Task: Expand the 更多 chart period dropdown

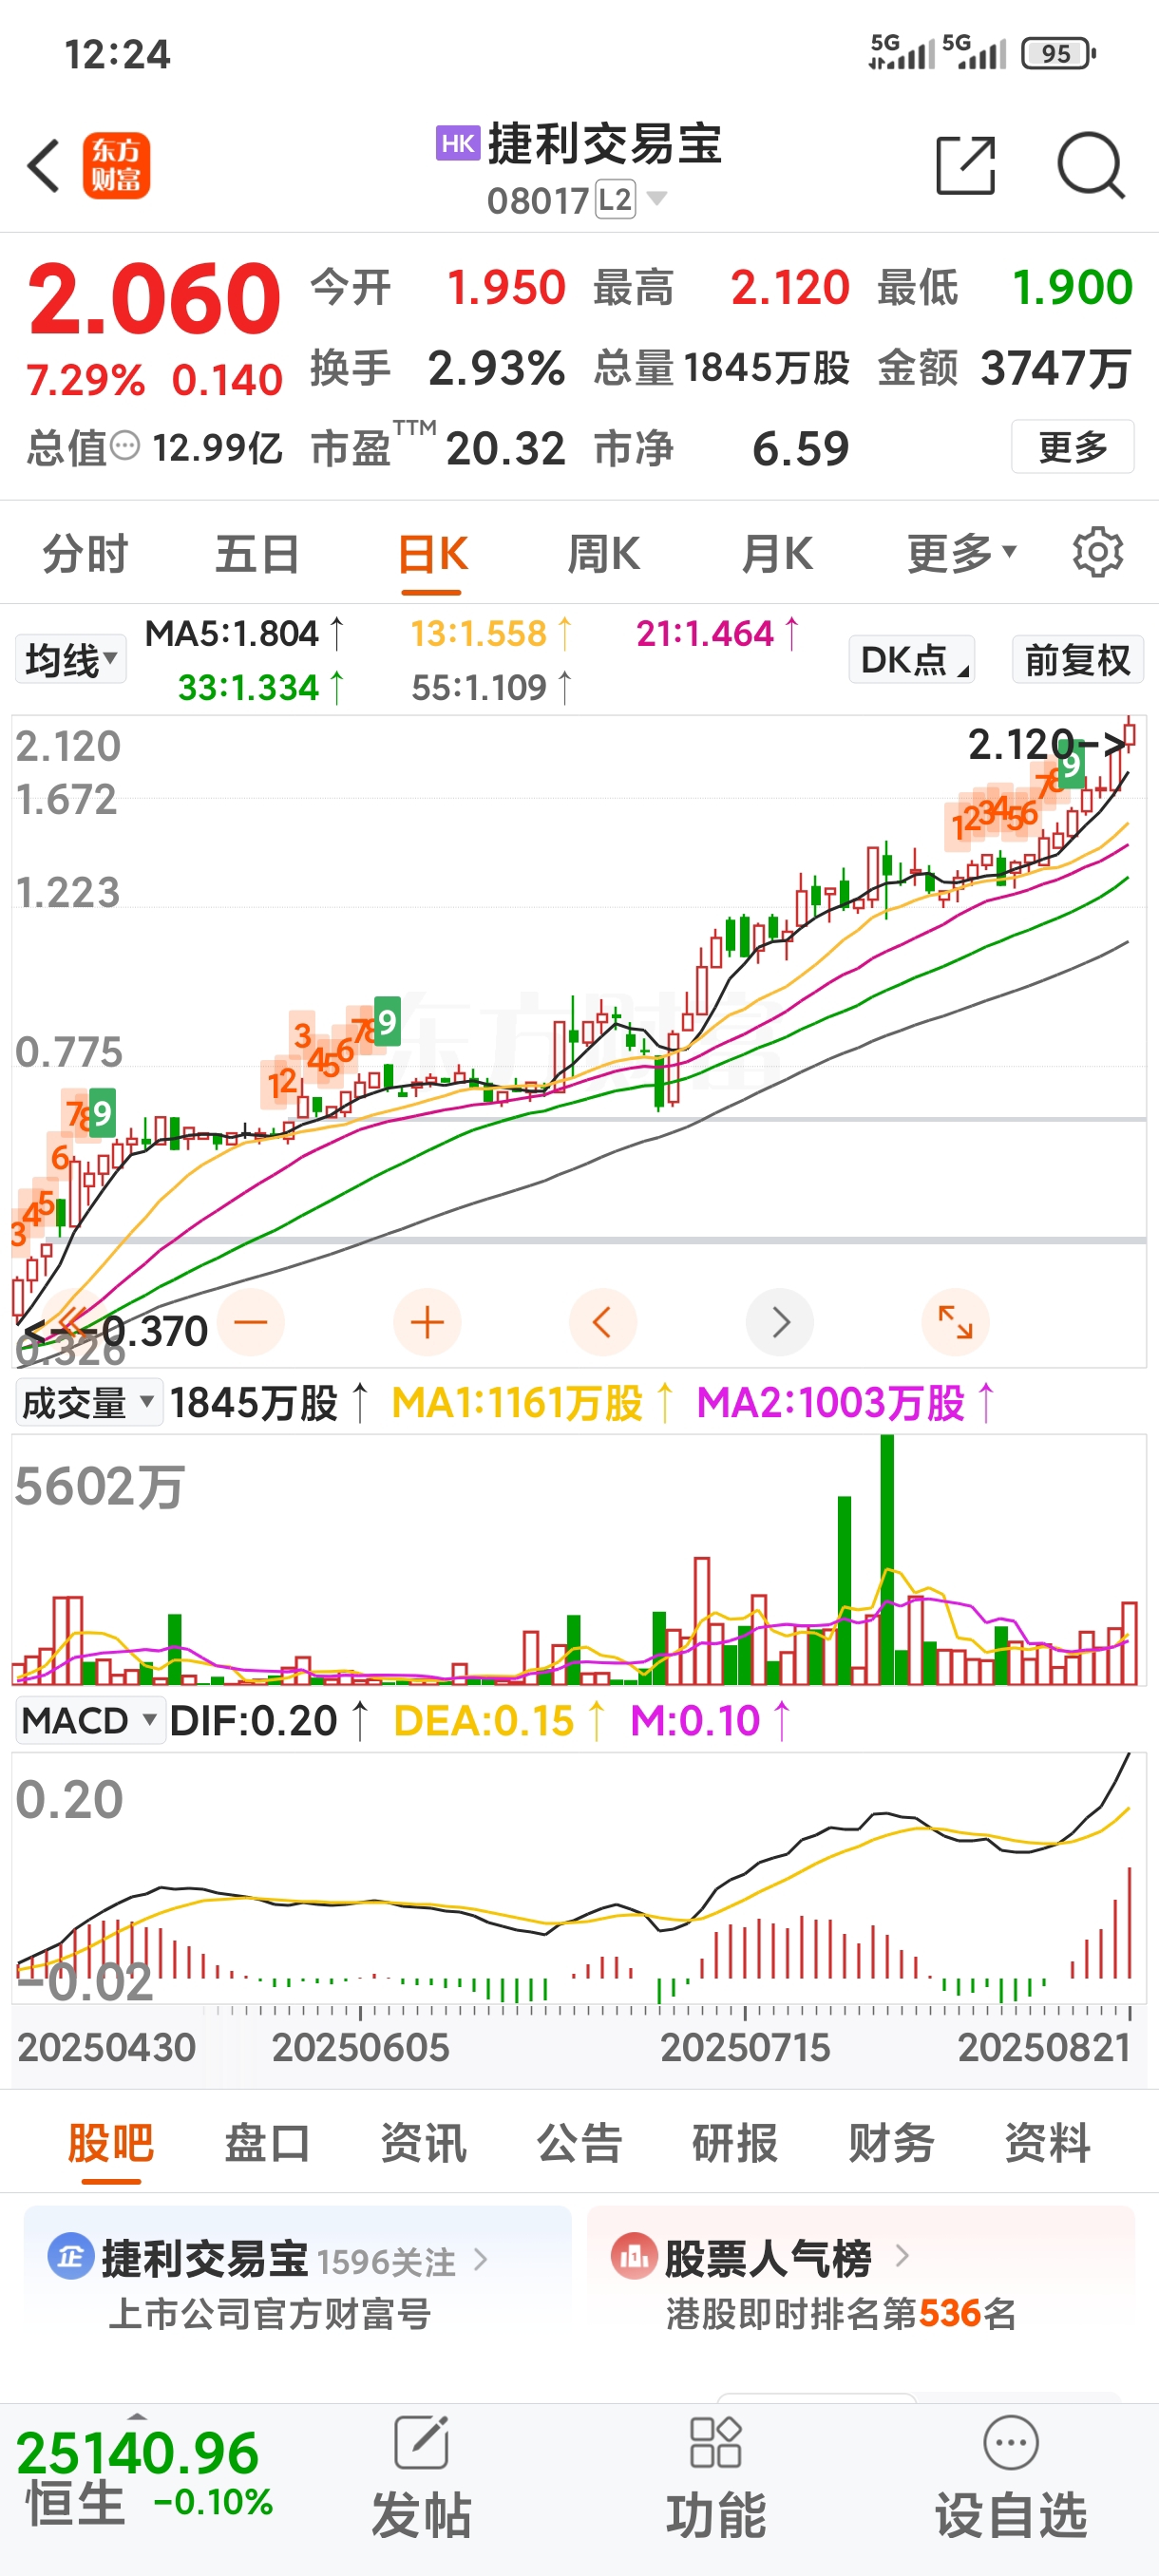Action: pos(962,553)
